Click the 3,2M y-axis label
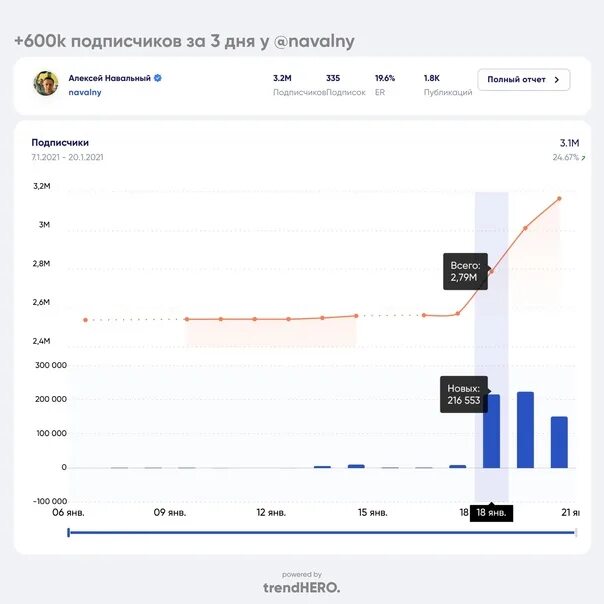 tap(42, 186)
